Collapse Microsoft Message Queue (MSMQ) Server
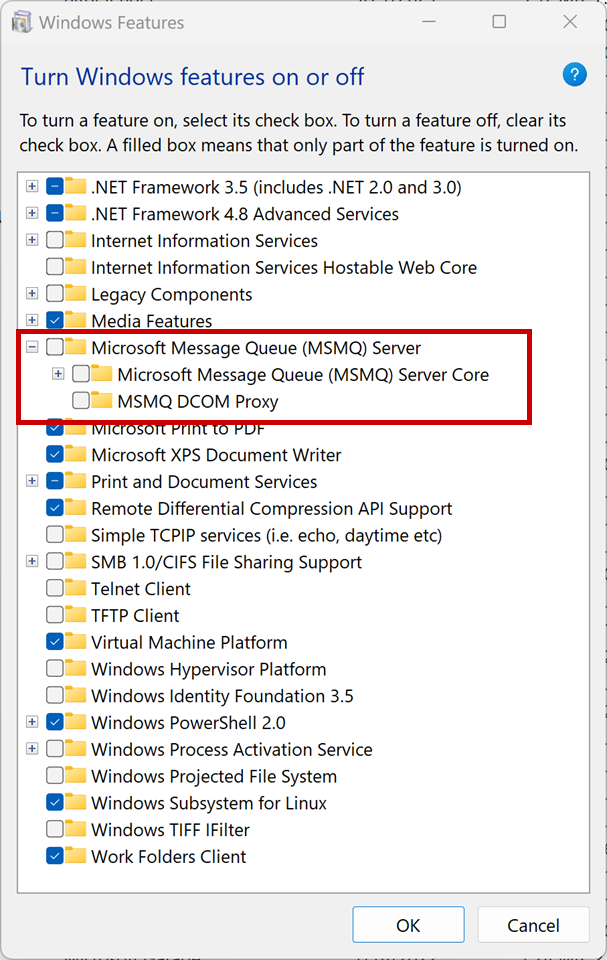This screenshot has width=607, height=960. [32, 347]
